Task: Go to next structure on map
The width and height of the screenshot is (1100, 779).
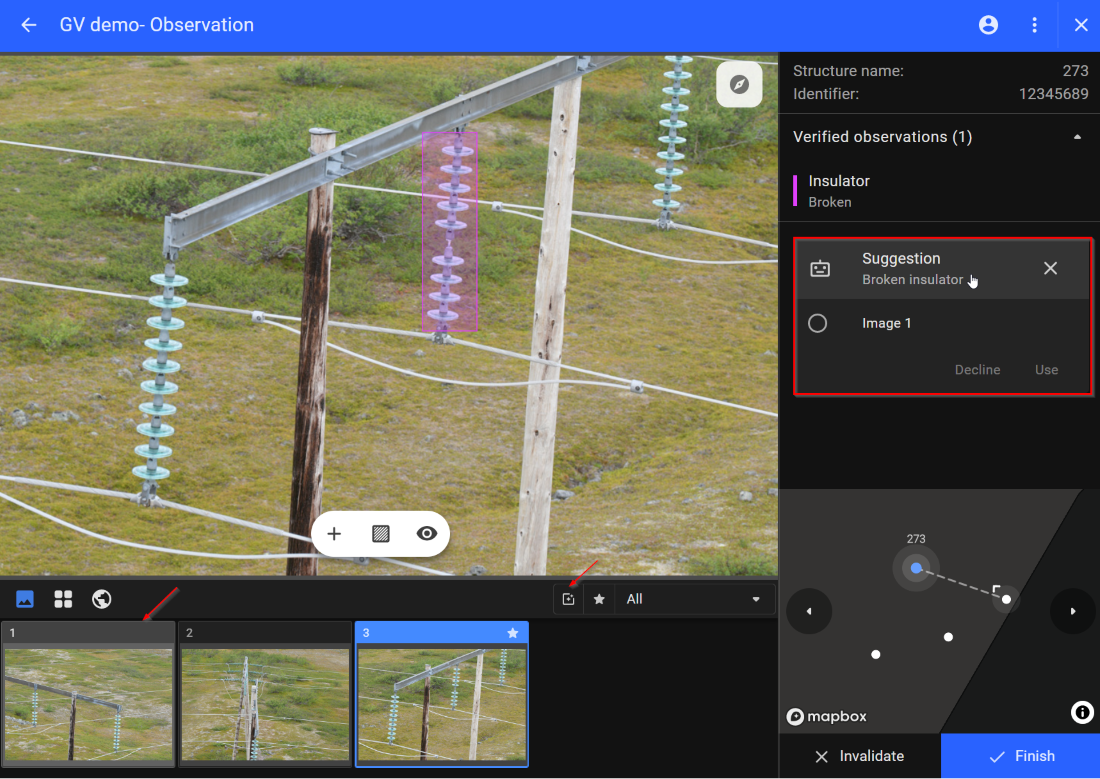Action: [1072, 611]
